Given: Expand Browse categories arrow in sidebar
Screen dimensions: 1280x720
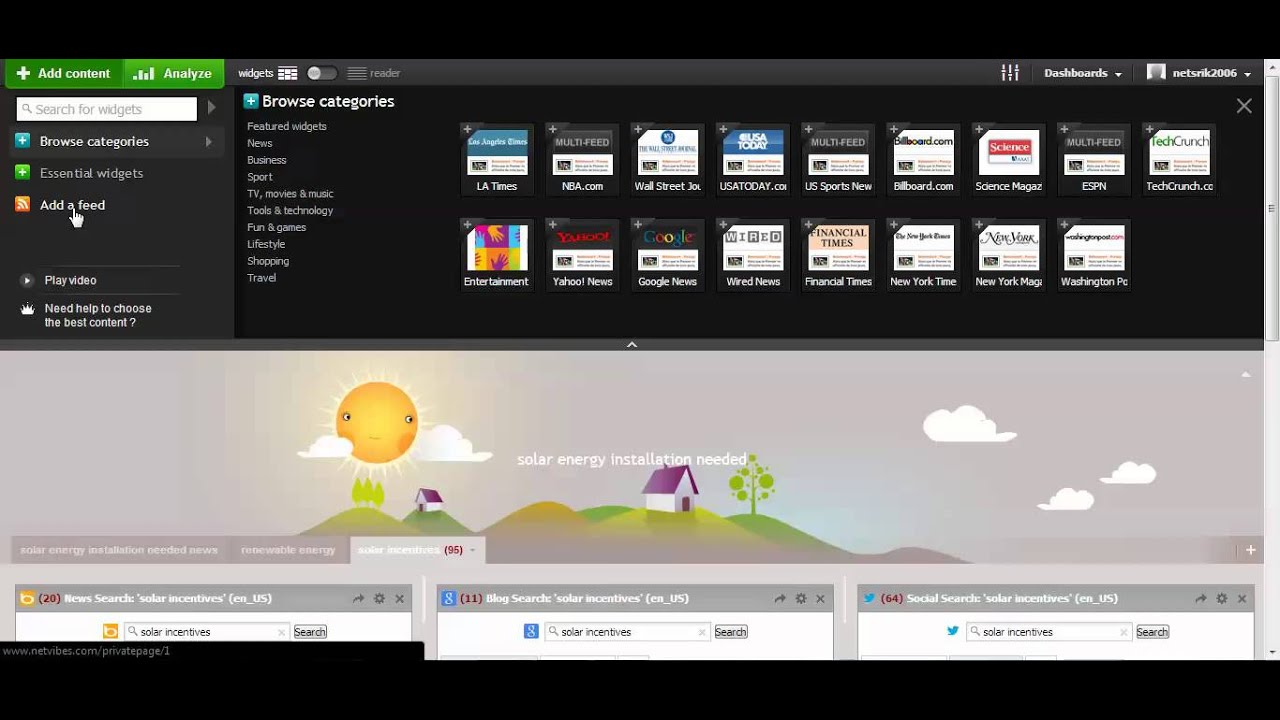Looking at the screenshot, I should coord(208,141).
